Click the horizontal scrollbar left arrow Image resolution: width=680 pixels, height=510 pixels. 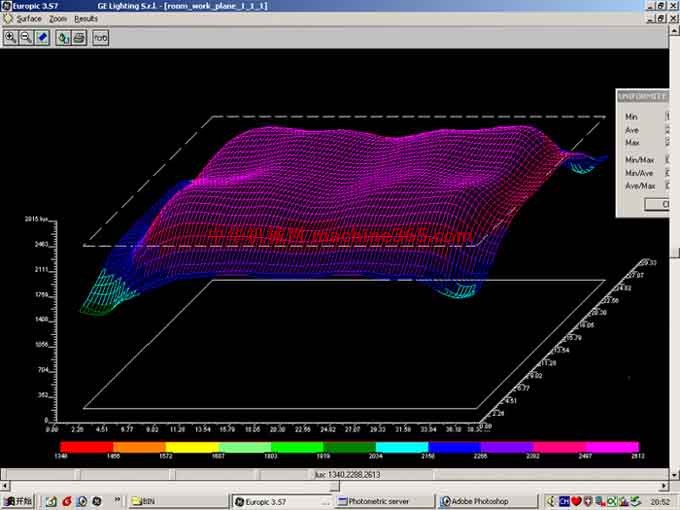pos(4,486)
